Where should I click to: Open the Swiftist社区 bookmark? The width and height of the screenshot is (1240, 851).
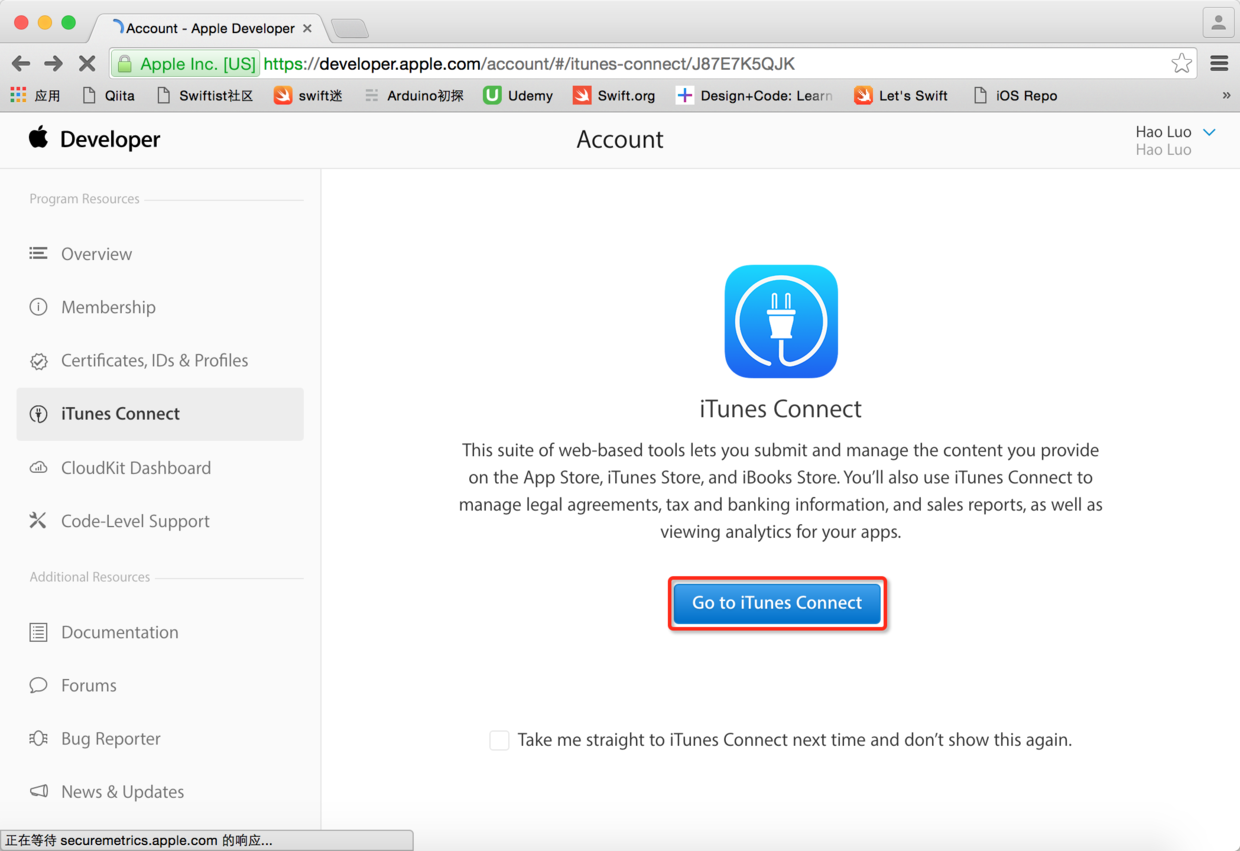pos(205,96)
